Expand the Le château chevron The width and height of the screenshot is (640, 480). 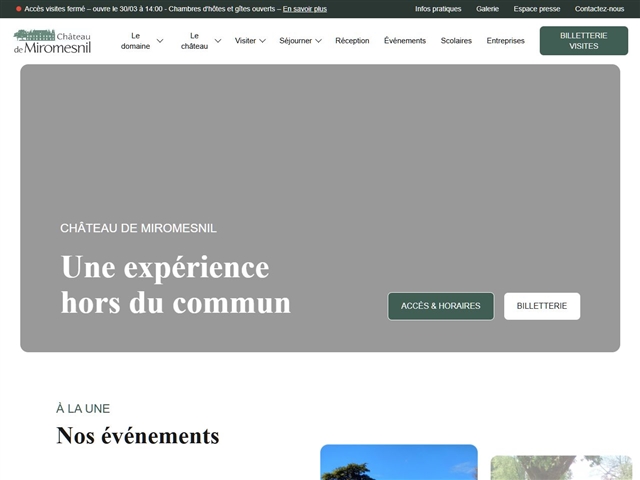tap(218, 41)
